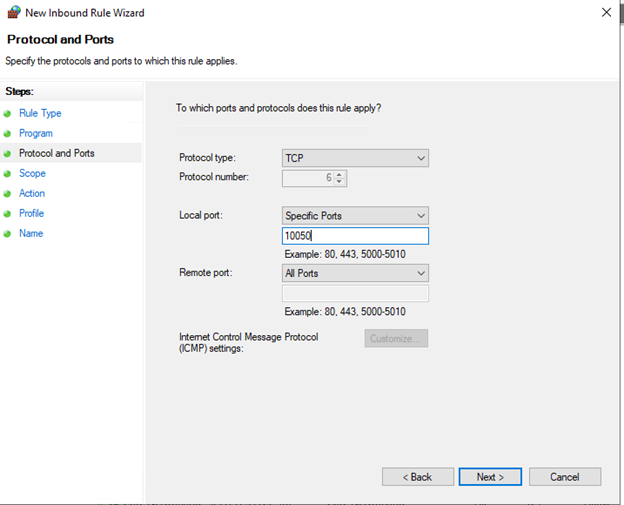Decrease protocol number with down spinner arrow
The image size is (624, 505).
tap(339, 181)
